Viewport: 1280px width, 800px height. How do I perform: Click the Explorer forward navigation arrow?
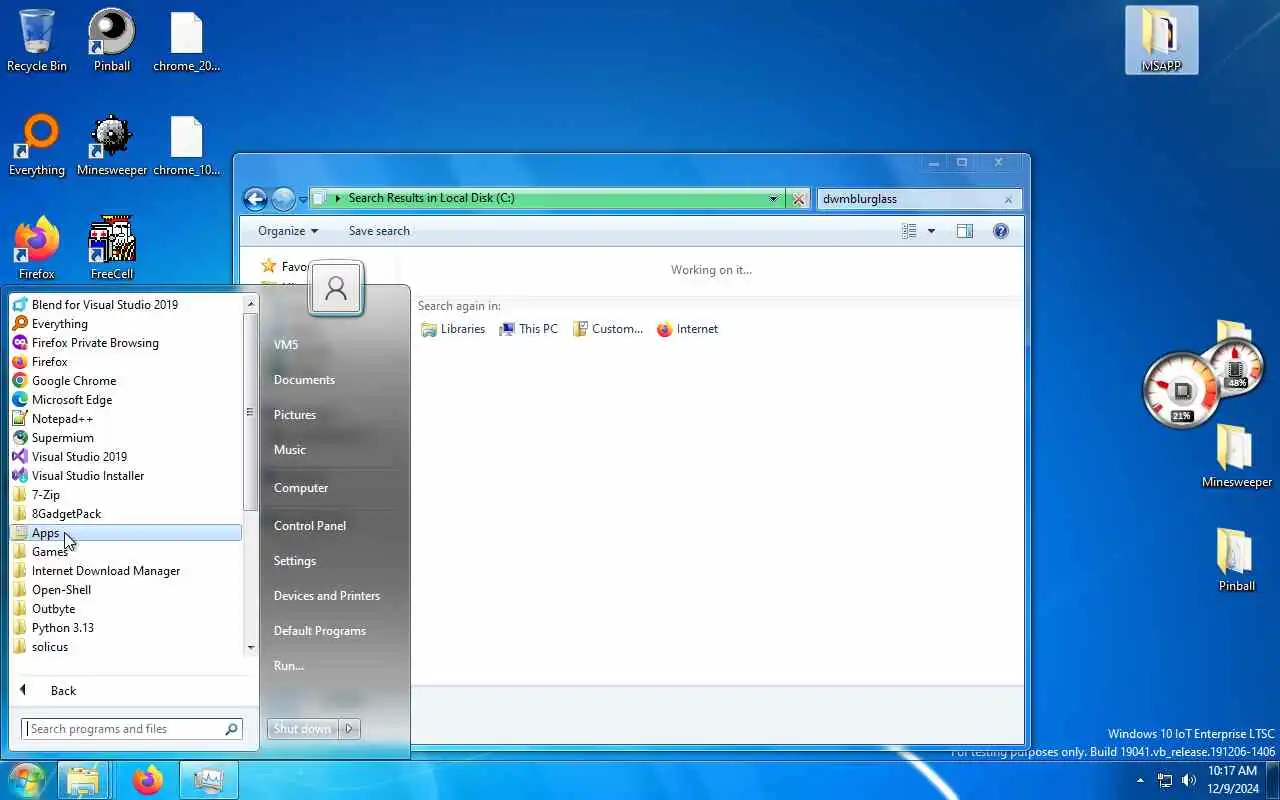pyautogui.click(x=283, y=199)
